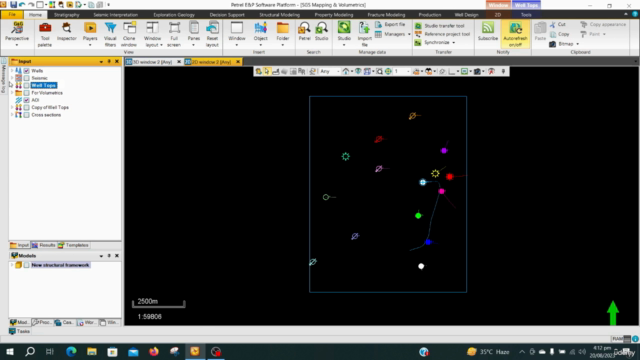Click the white well symbol on the map

pos(421,266)
